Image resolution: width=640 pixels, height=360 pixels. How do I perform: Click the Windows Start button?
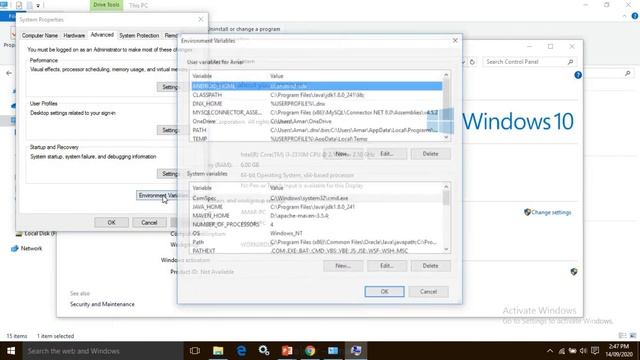pos(11,351)
